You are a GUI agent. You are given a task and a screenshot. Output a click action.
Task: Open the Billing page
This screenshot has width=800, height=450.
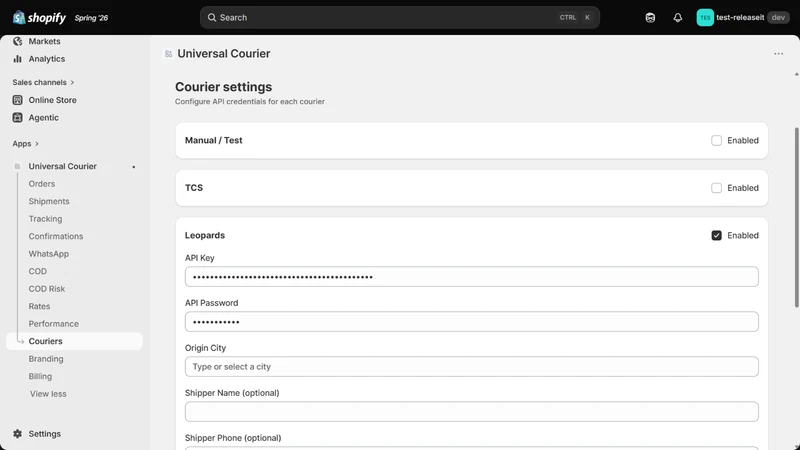pos(40,377)
